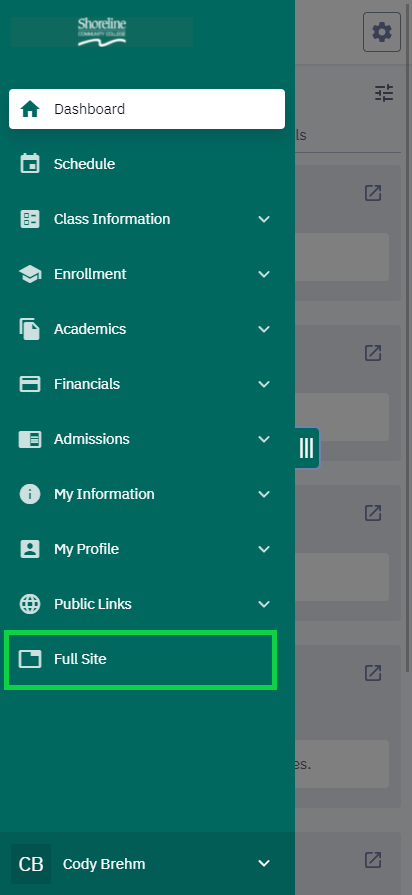This screenshot has height=895, width=412.
Task: Open the Schedule link in the sidebar
Action: coord(147,164)
